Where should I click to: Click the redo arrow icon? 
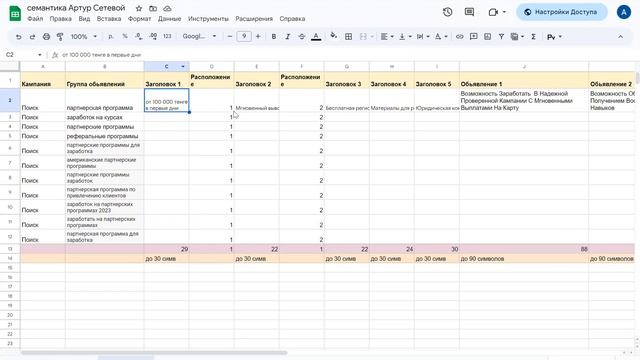32,37
